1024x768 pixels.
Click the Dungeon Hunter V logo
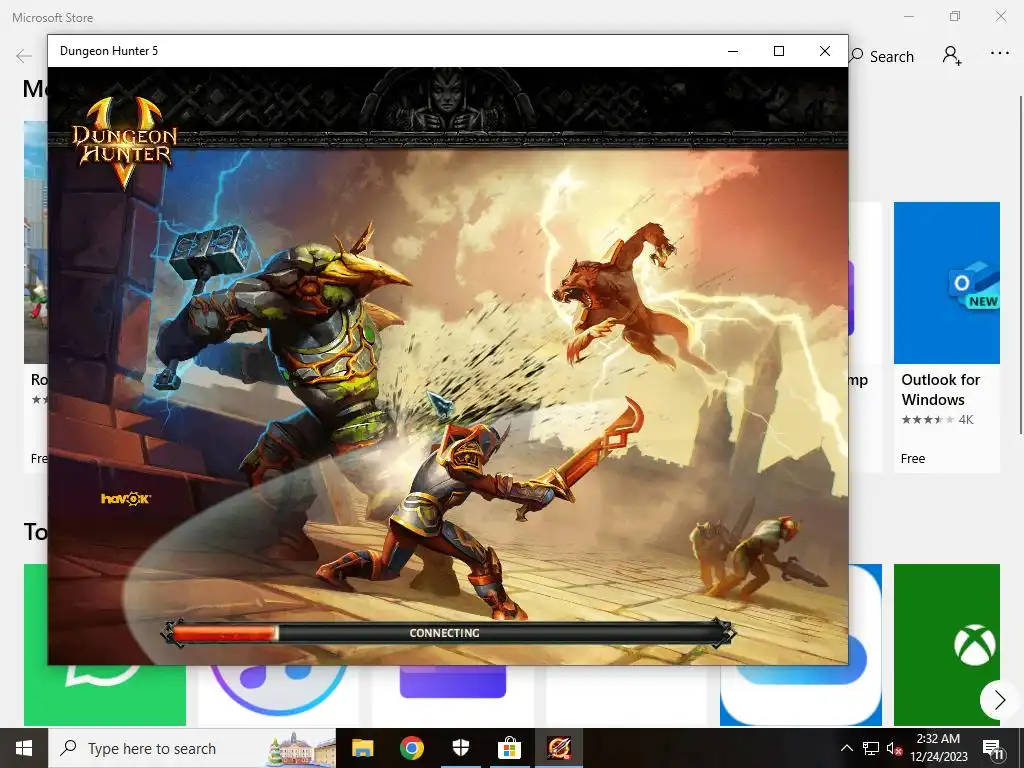(x=124, y=142)
